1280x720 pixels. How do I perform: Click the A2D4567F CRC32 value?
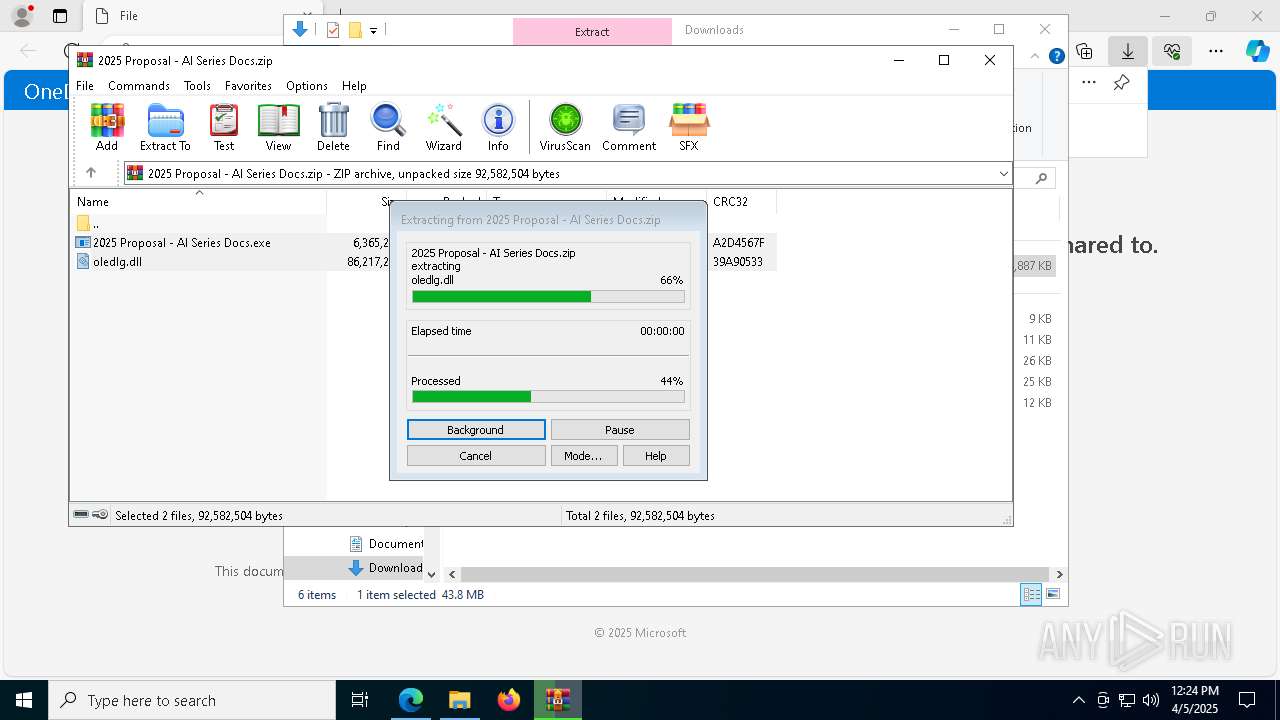pyautogui.click(x=739, y=243)
